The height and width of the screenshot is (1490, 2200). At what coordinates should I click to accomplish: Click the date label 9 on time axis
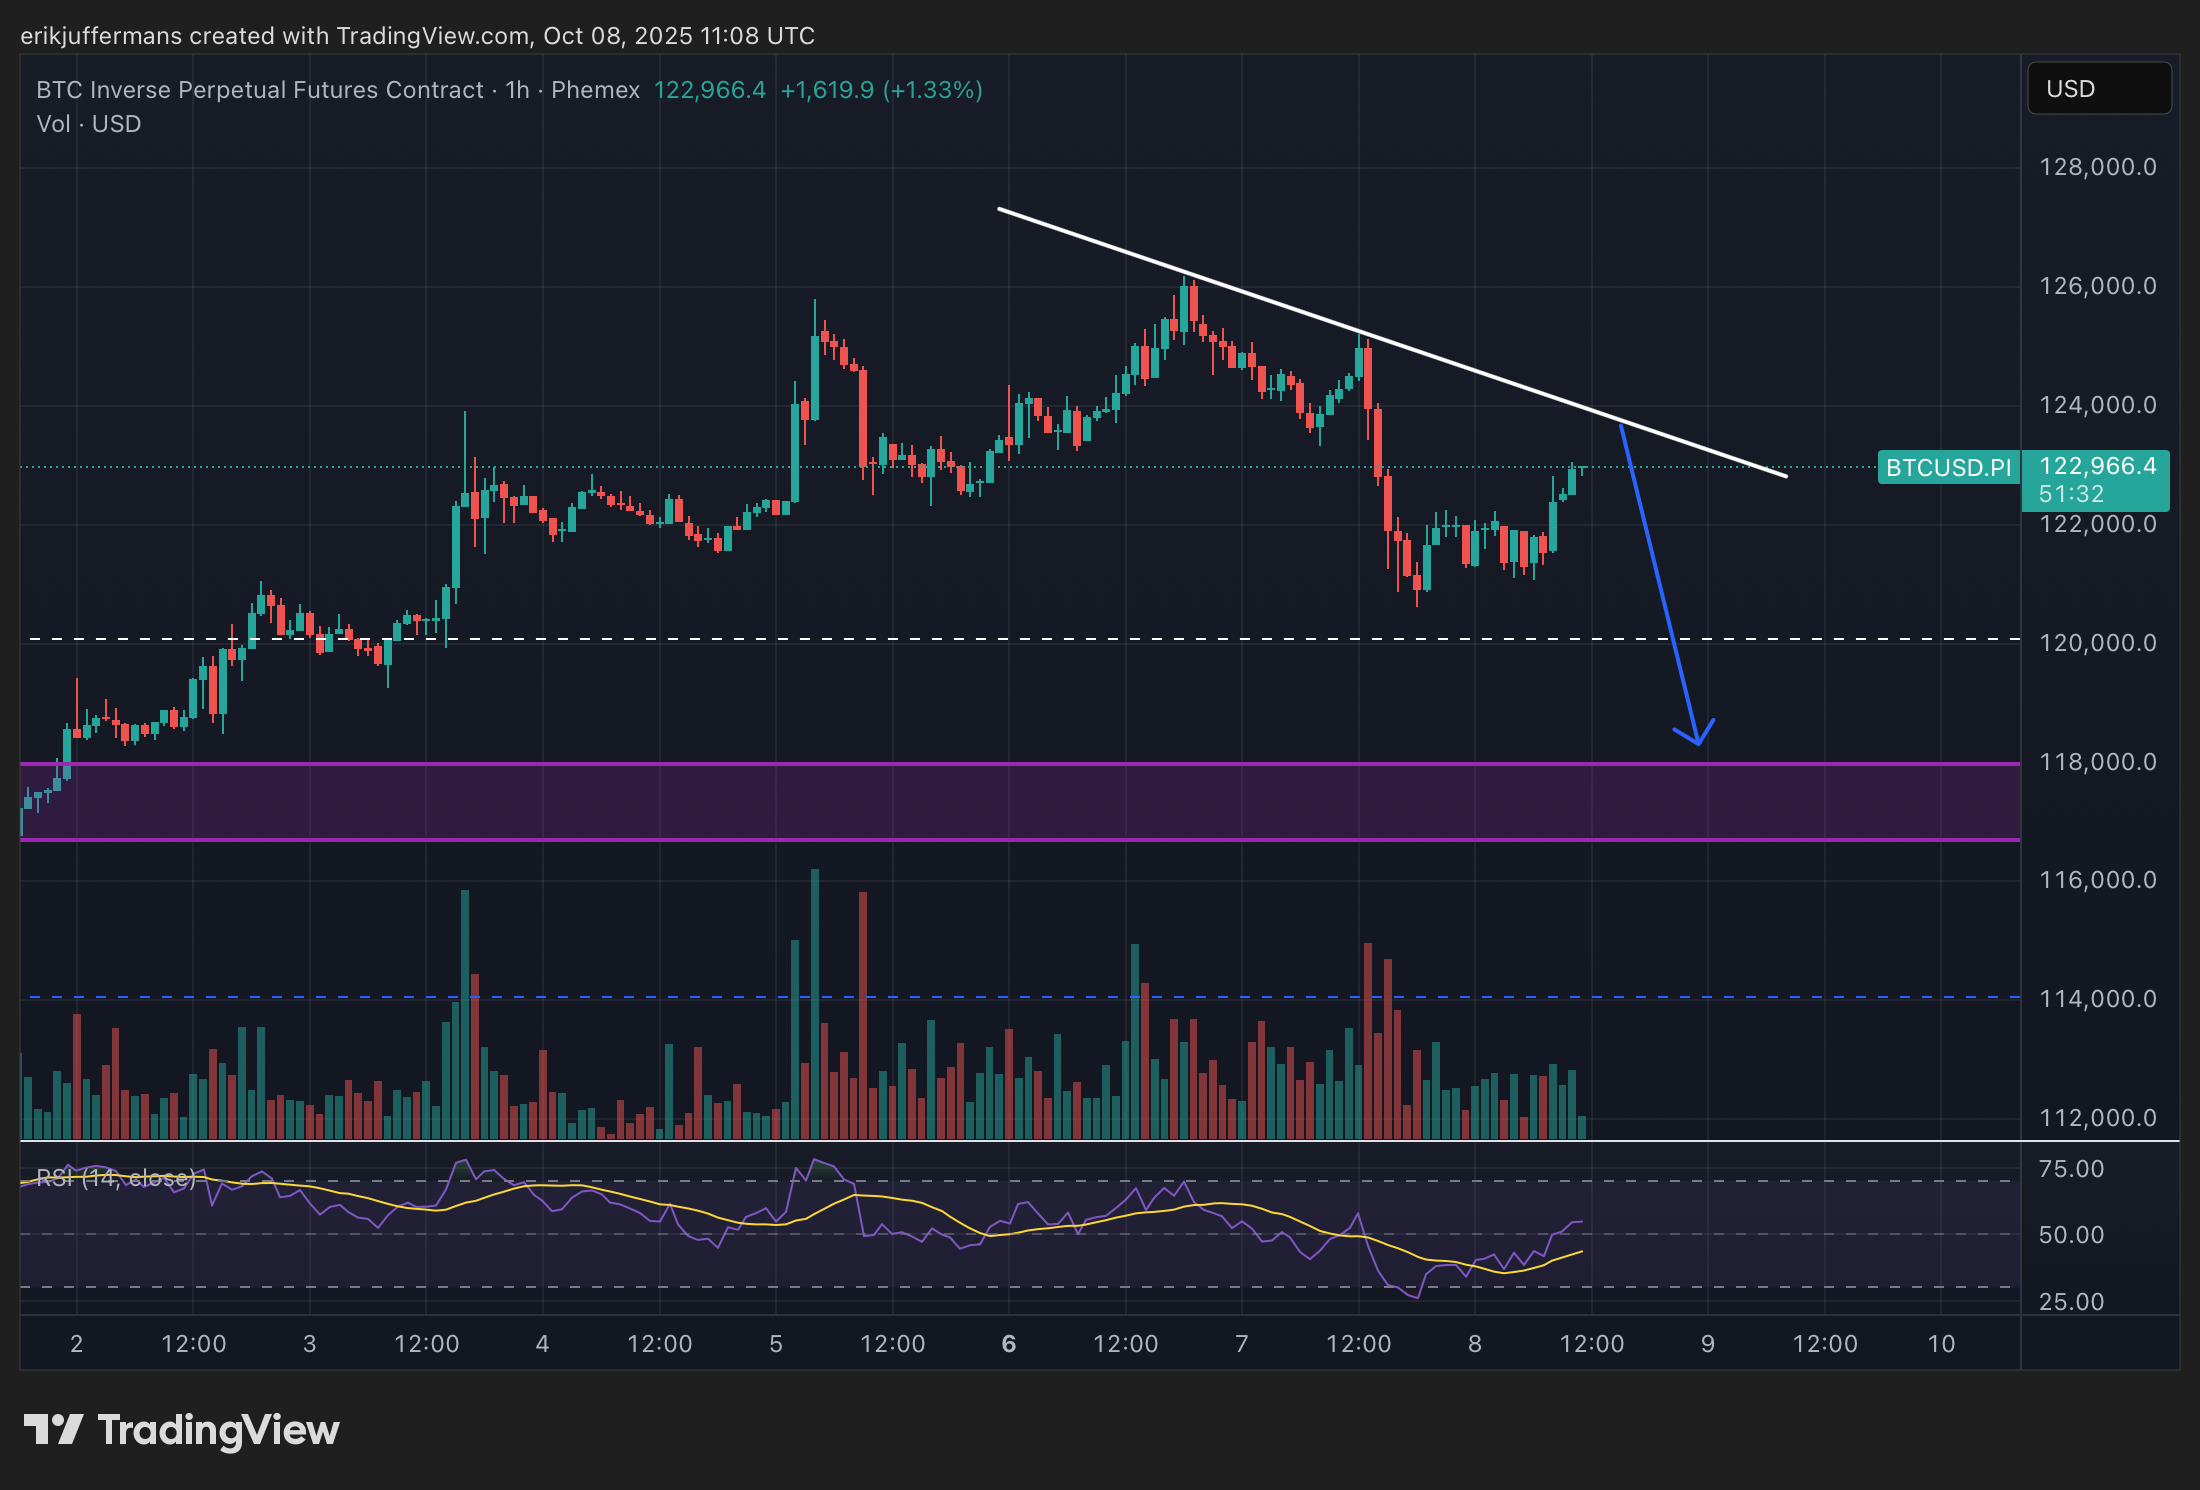[1707, 1344]
